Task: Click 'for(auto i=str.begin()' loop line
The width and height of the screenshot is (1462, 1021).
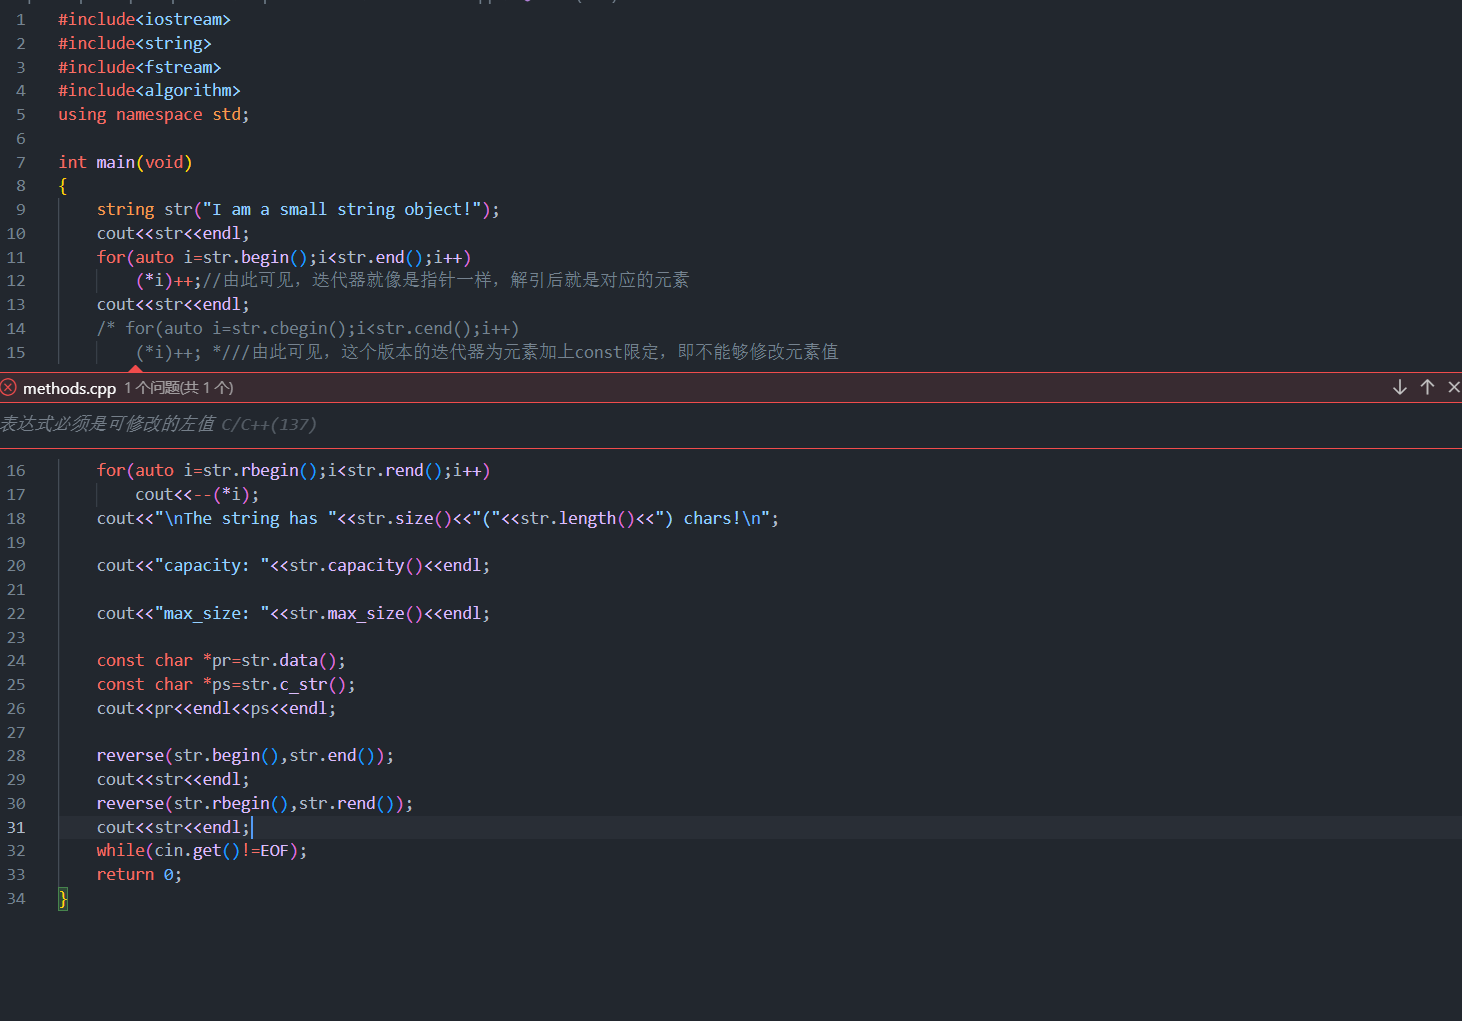Action: [x=284, y=257]
